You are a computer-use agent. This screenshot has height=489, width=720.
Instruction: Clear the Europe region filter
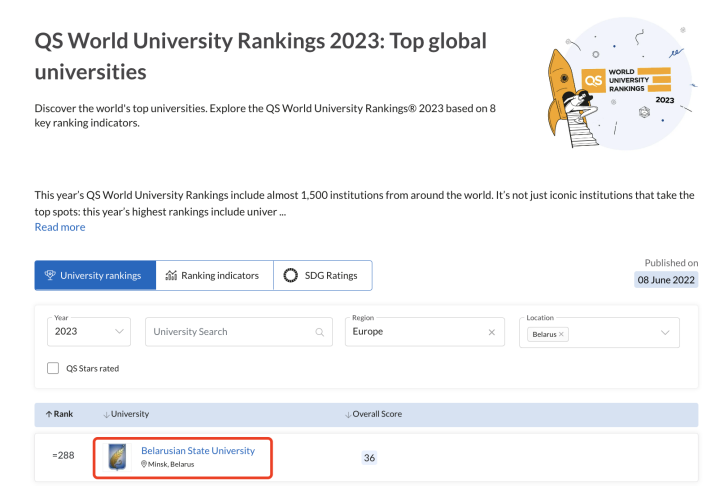point(491,332)
